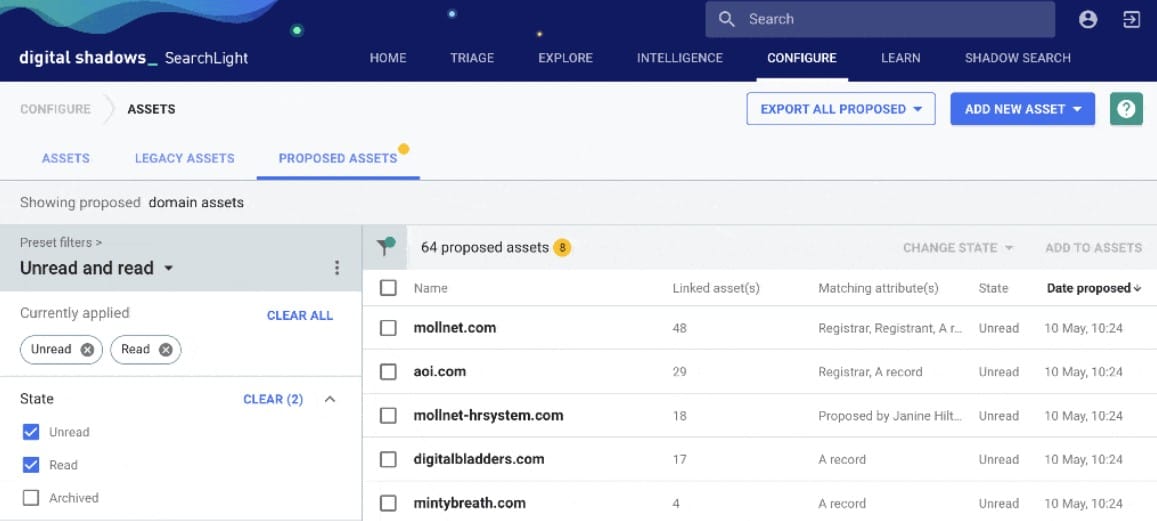Select the Proposed Assets tab
Image resolution: width=1157 pixels, height=521 pixels.
(338, 158)
